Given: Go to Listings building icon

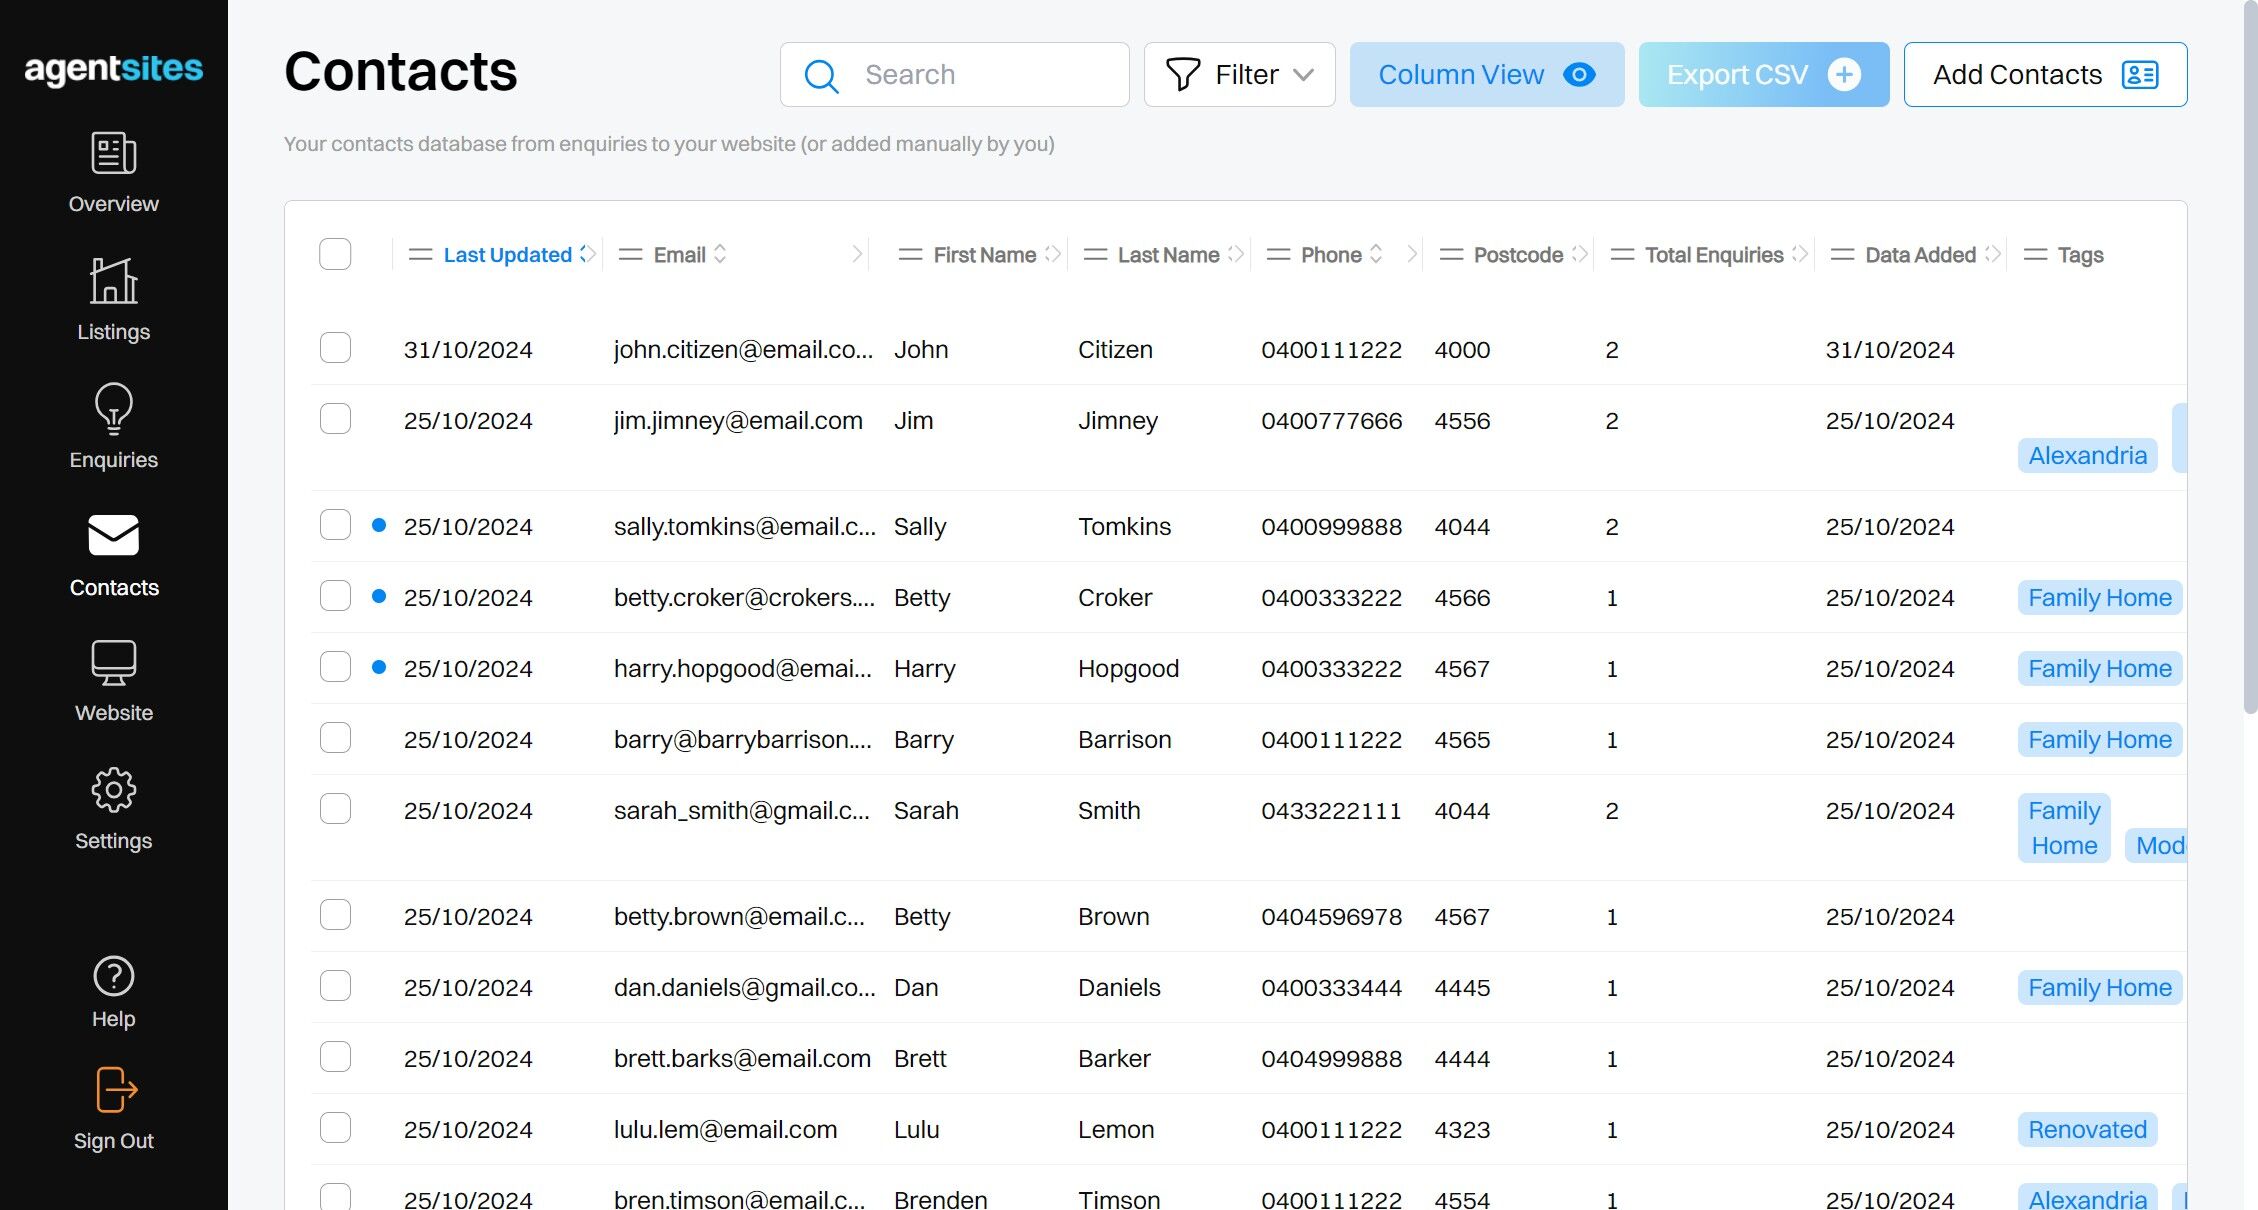Looking at the screenshot, I should click(113, 280).
